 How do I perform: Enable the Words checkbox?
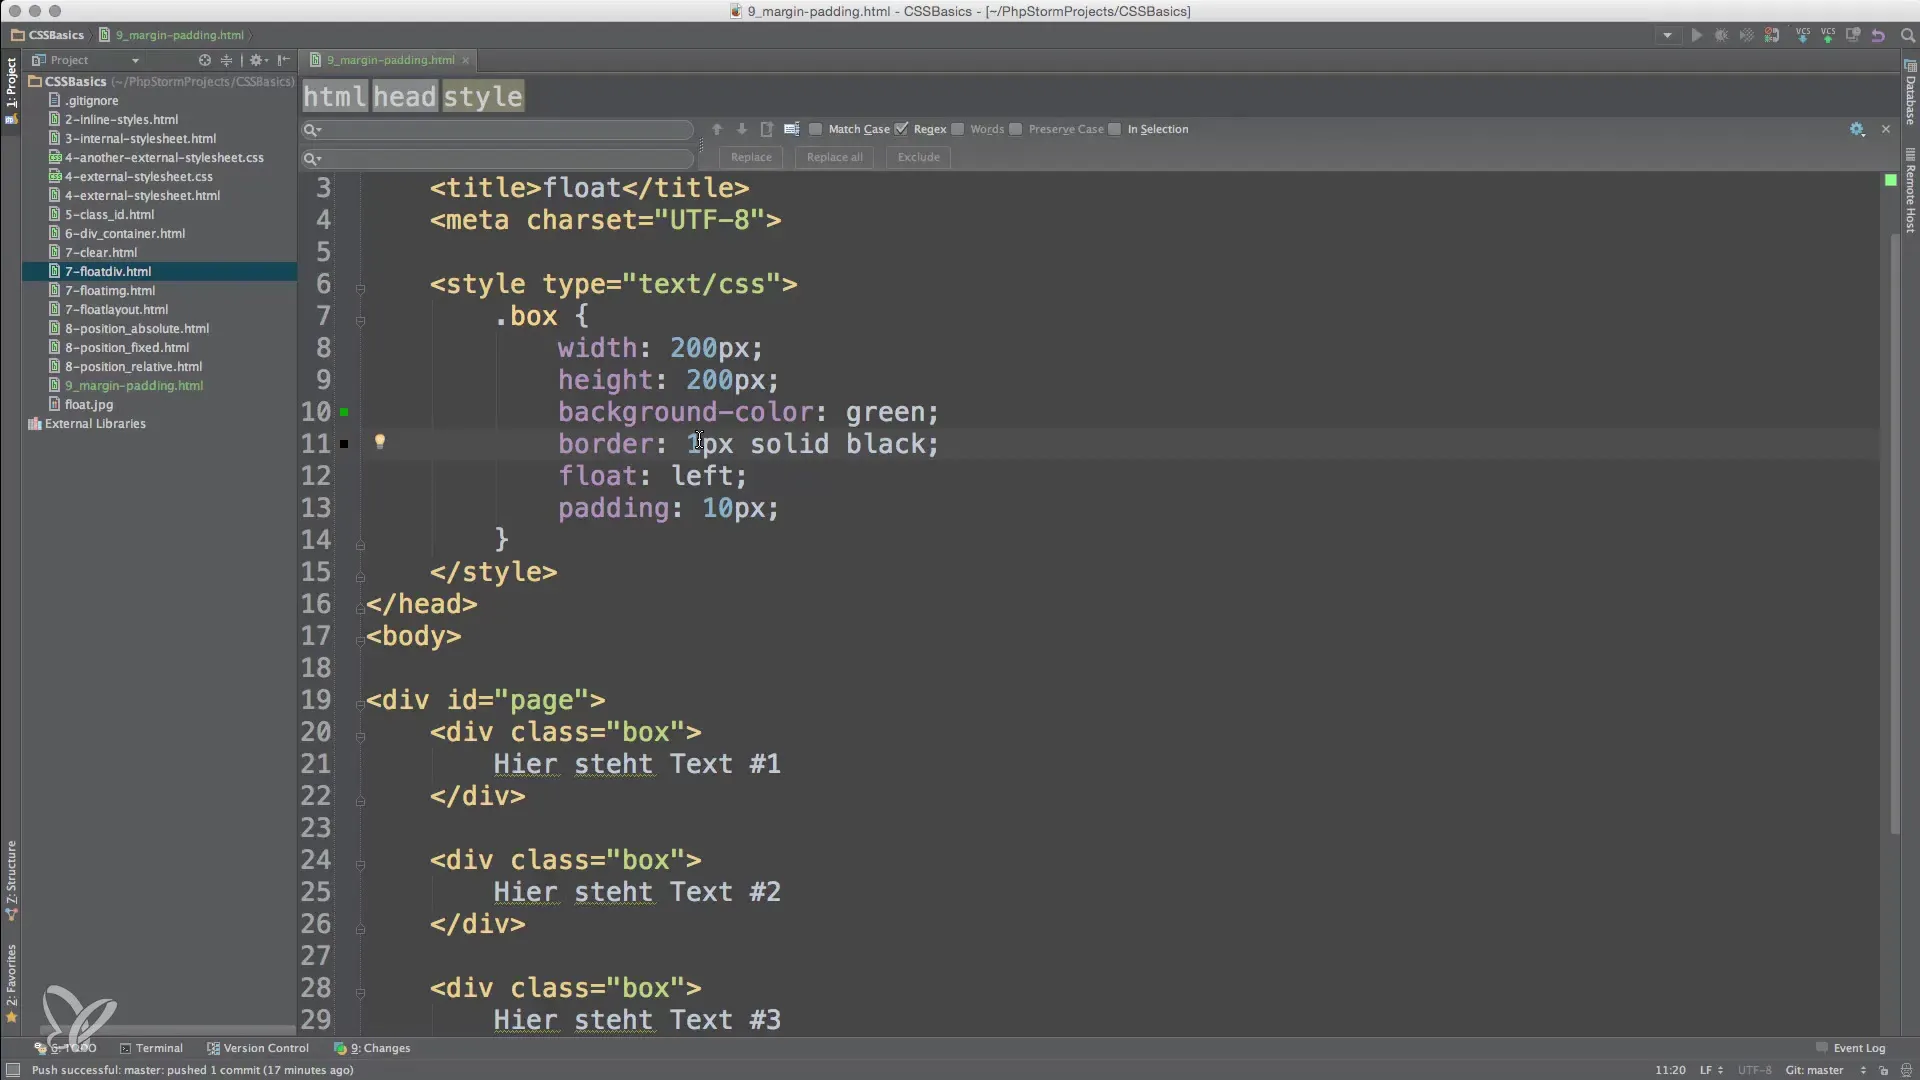pyautogui.click(x=958, y=129)
